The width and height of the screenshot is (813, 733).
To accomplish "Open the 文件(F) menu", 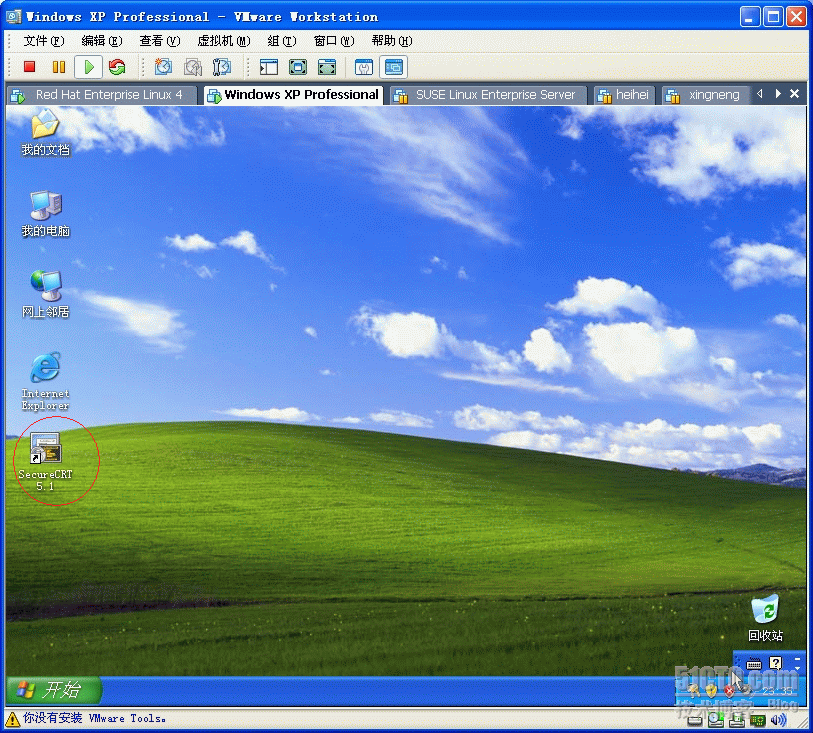I will (44, 41).
